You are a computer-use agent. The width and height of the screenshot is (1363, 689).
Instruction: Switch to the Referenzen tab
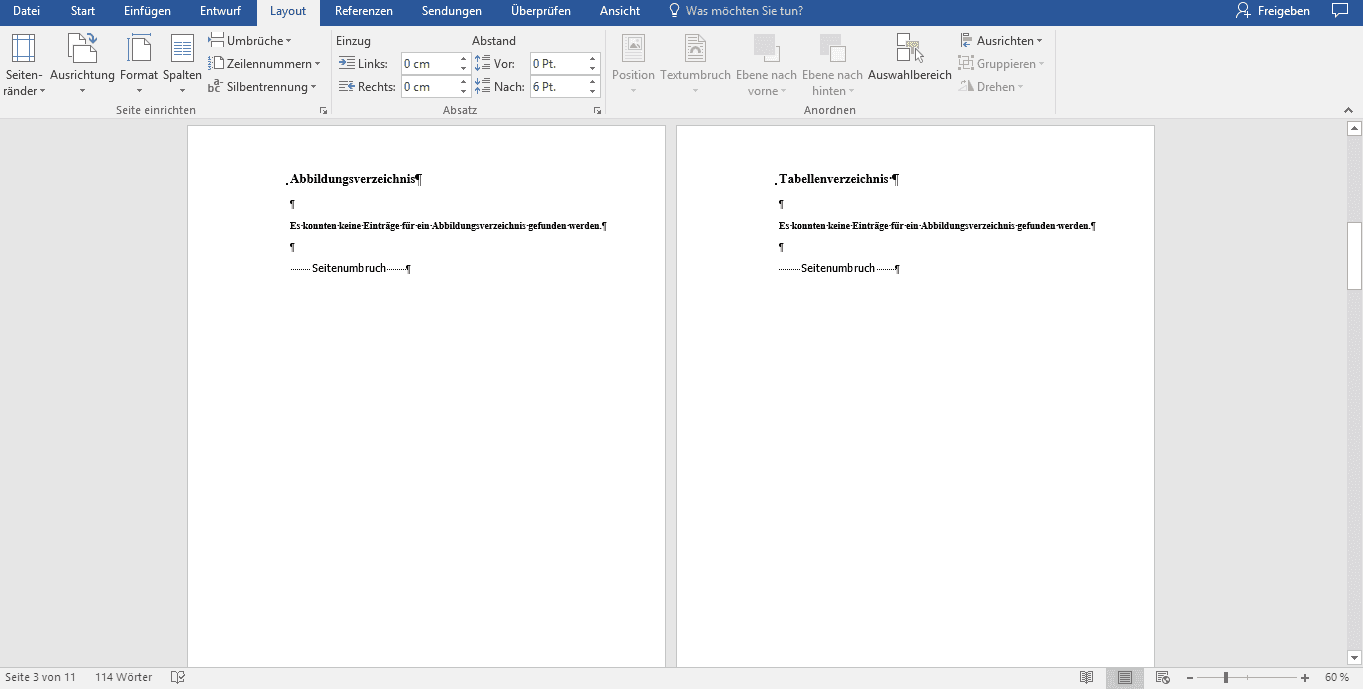click(363, 11)
